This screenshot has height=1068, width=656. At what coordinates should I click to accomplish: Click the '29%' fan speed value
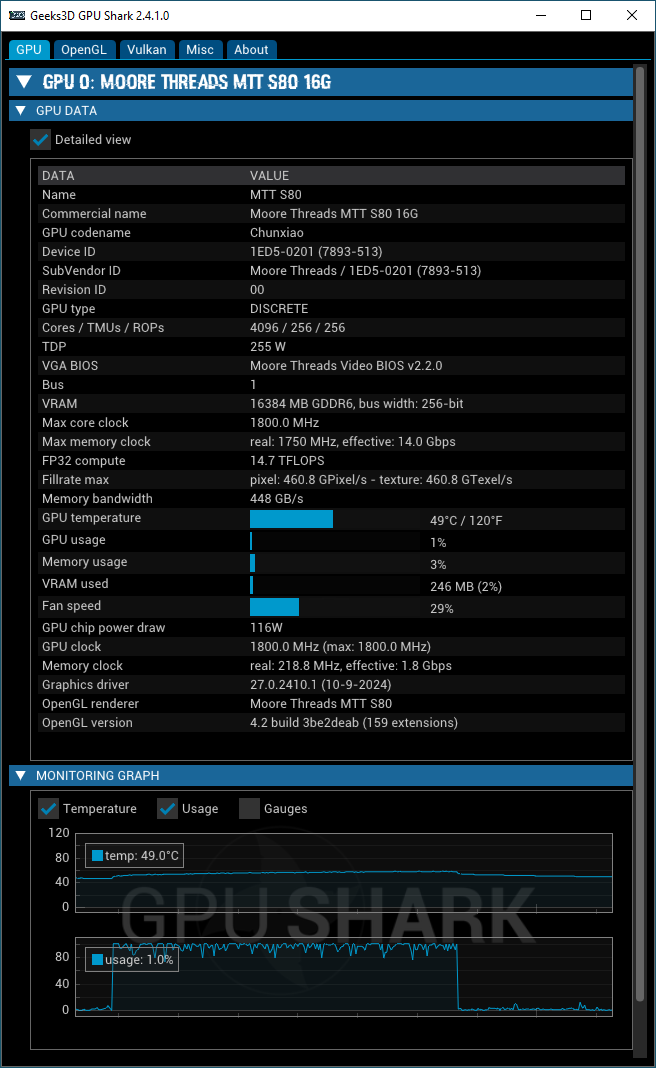(441, 609)
